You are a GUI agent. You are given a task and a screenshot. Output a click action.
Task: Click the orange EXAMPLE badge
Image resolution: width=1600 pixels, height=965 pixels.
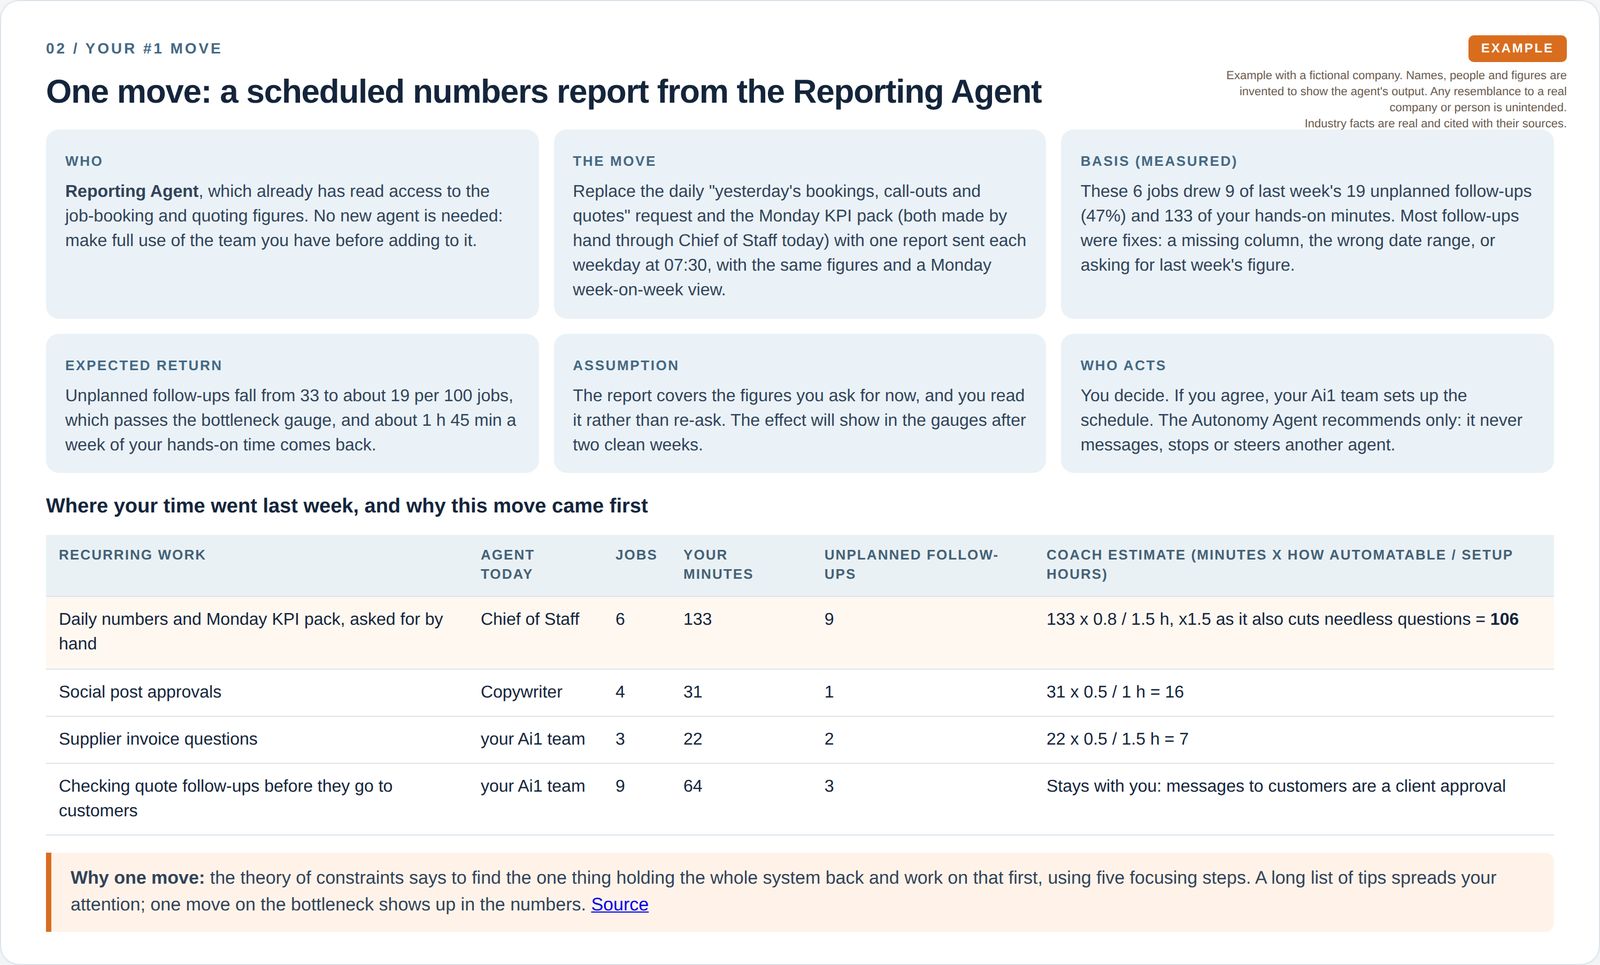click(x=1517, y=48)
